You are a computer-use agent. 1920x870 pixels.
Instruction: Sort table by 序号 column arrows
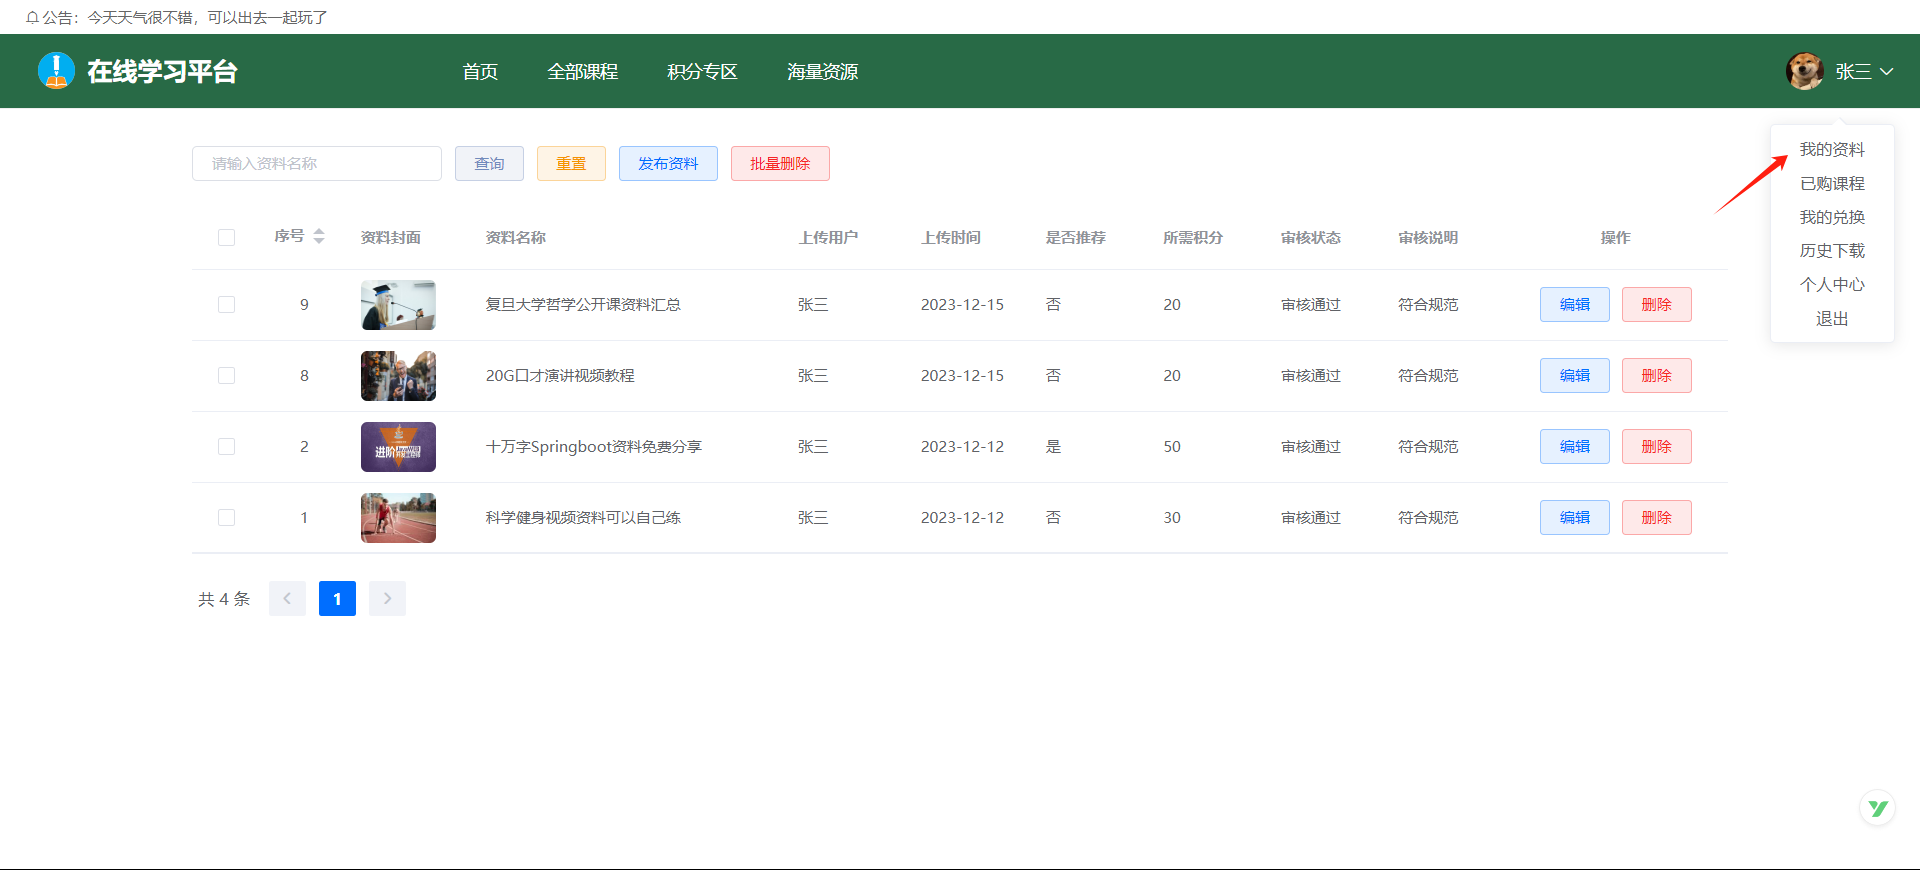(319, 236)
